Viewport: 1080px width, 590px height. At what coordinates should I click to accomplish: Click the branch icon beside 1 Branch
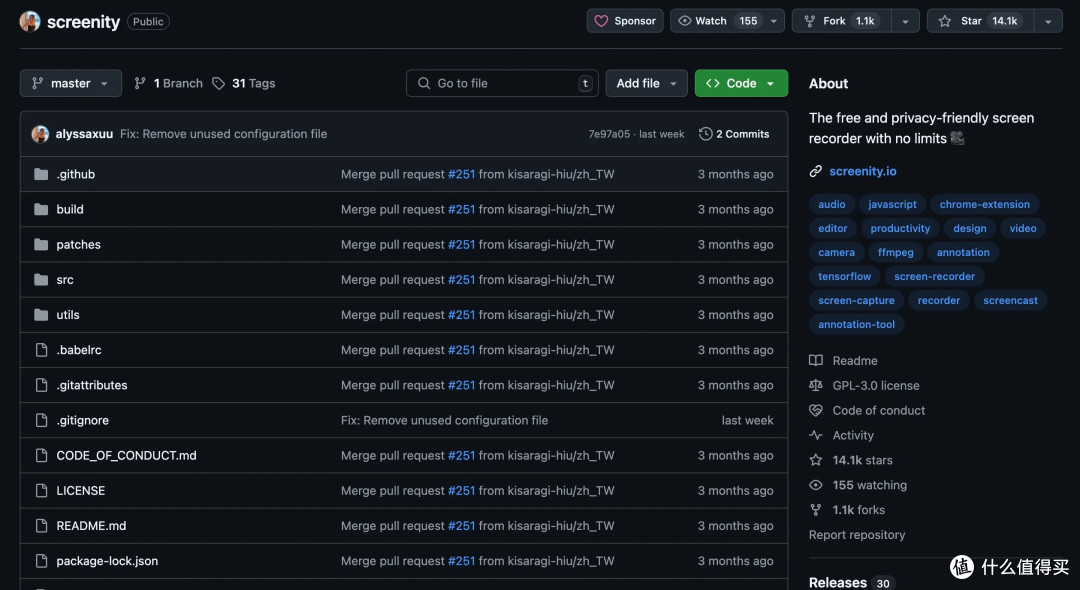point(140,83)
